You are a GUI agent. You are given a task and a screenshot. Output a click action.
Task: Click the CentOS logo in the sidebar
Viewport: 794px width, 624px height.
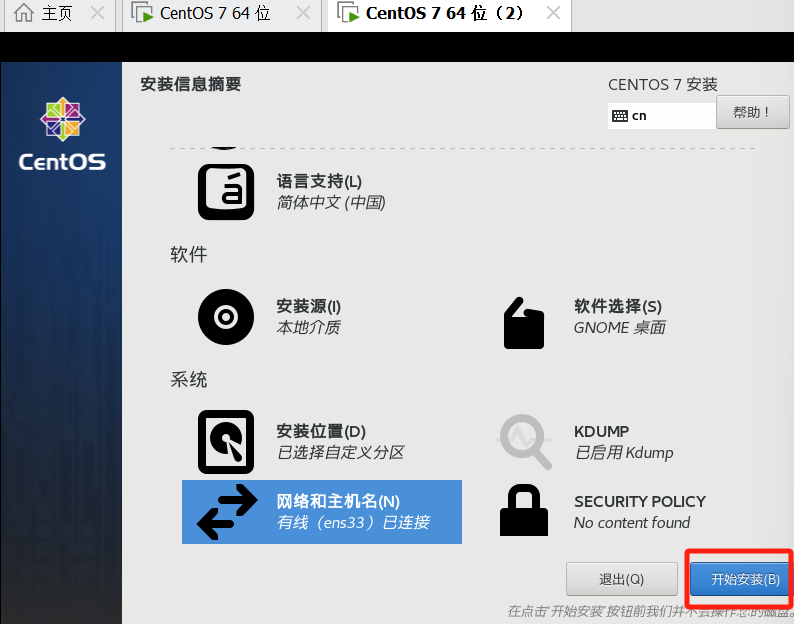(62, 134)
